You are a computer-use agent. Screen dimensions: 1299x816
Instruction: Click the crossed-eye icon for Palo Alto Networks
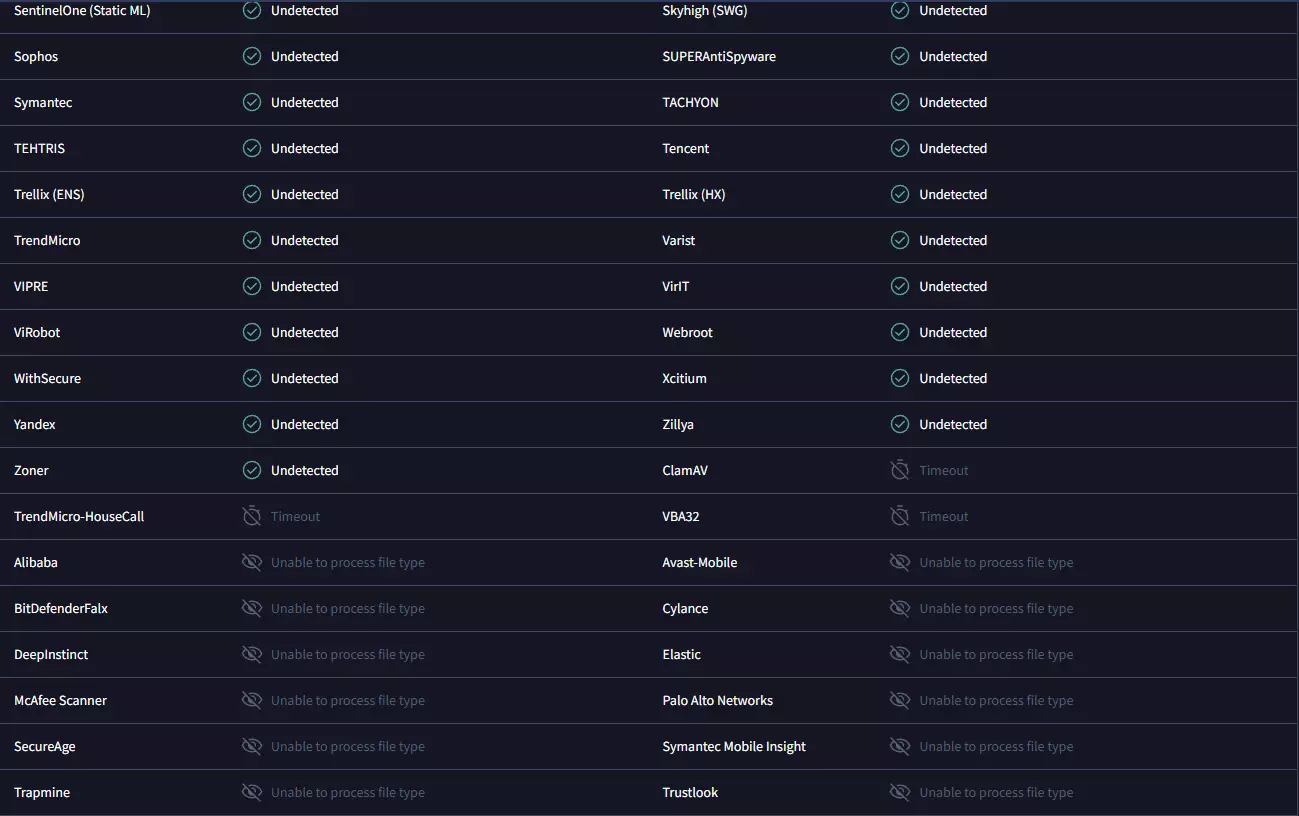pos(900,700)
